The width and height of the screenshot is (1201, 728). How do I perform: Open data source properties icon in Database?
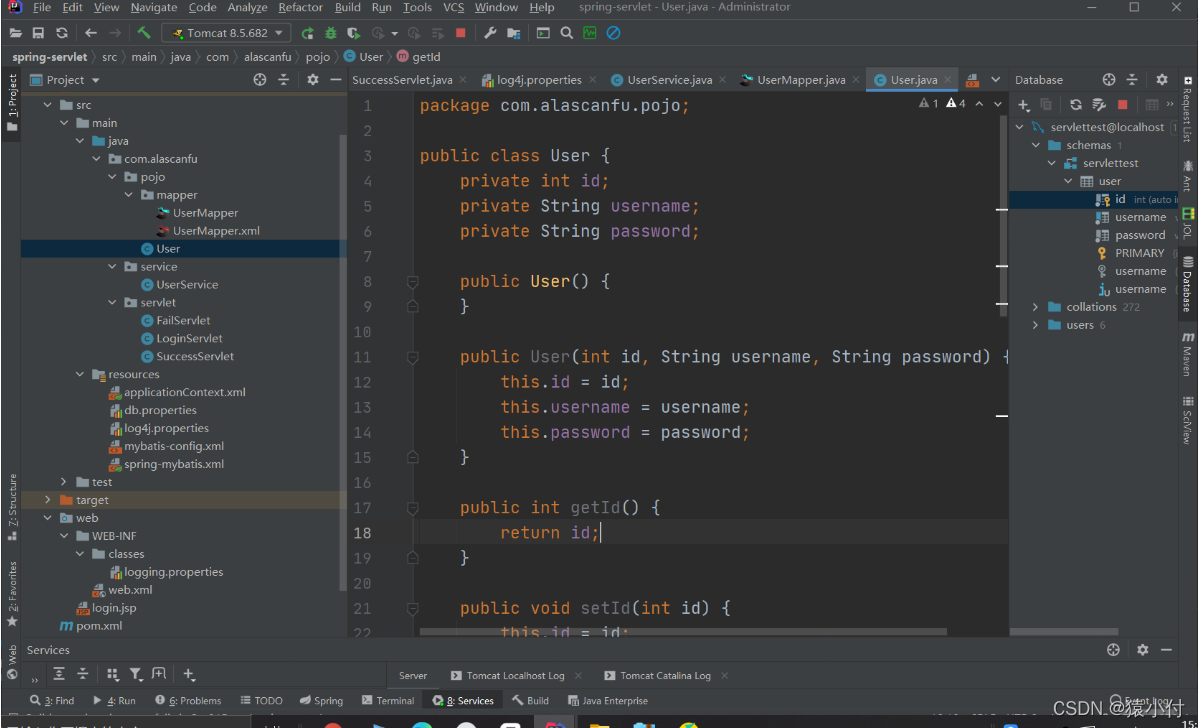click(1099, 104)
